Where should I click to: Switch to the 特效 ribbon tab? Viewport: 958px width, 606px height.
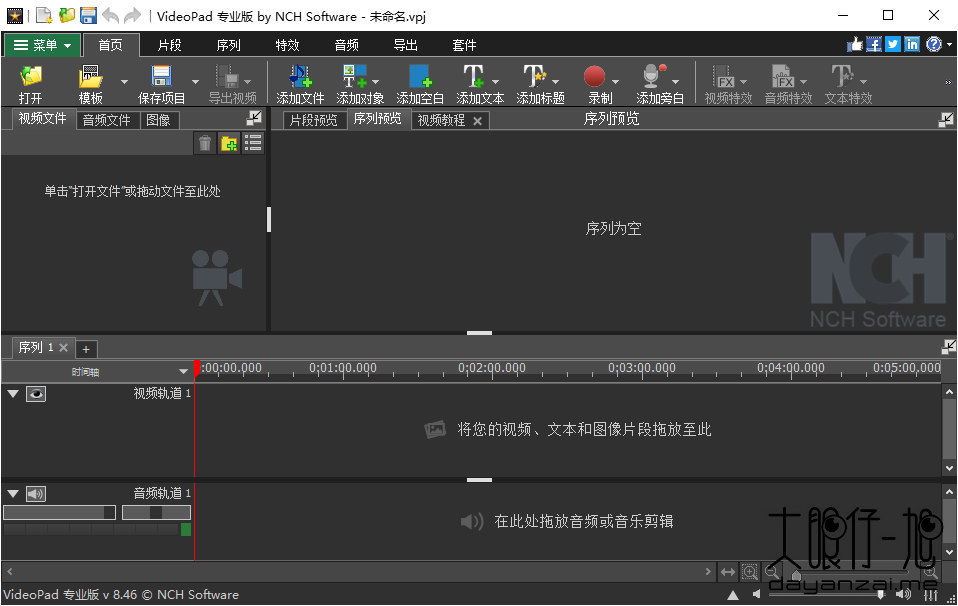tap(287, 45)
